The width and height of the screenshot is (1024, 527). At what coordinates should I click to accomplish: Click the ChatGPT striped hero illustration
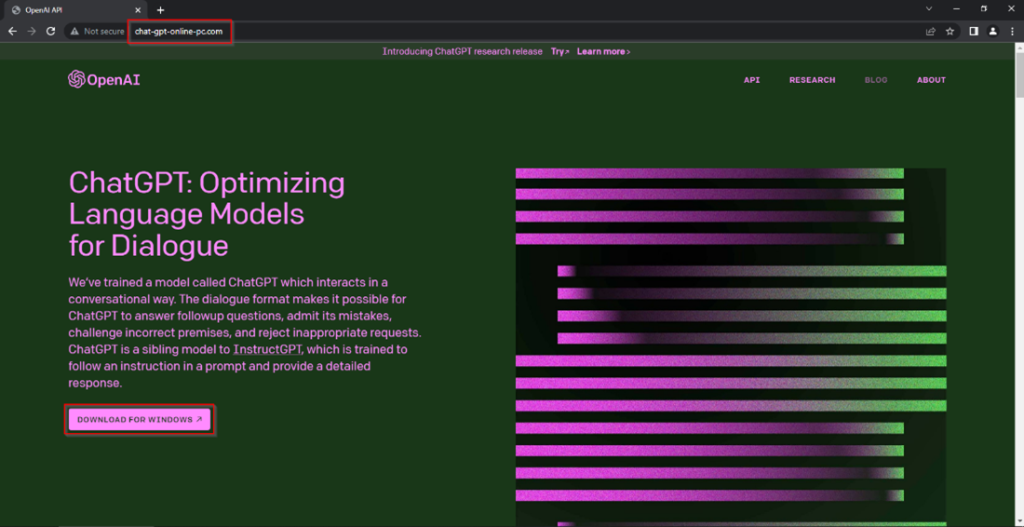731,347
